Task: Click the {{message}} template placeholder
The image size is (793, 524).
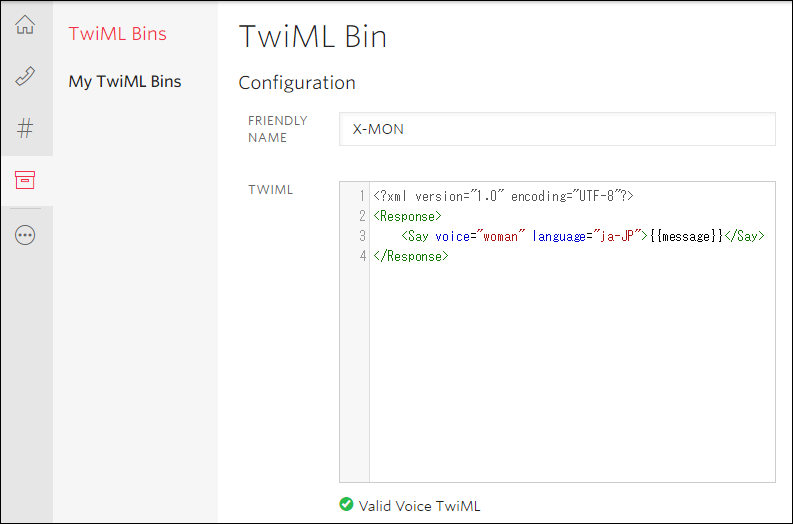Action: point(685,236)
